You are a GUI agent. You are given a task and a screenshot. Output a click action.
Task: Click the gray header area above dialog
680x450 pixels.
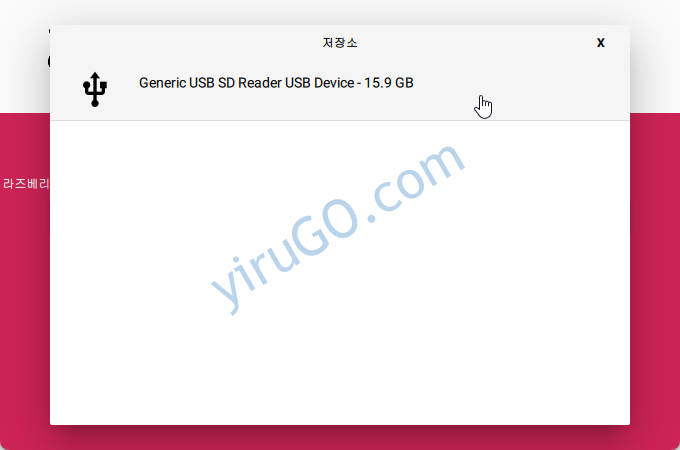point(340,12)
